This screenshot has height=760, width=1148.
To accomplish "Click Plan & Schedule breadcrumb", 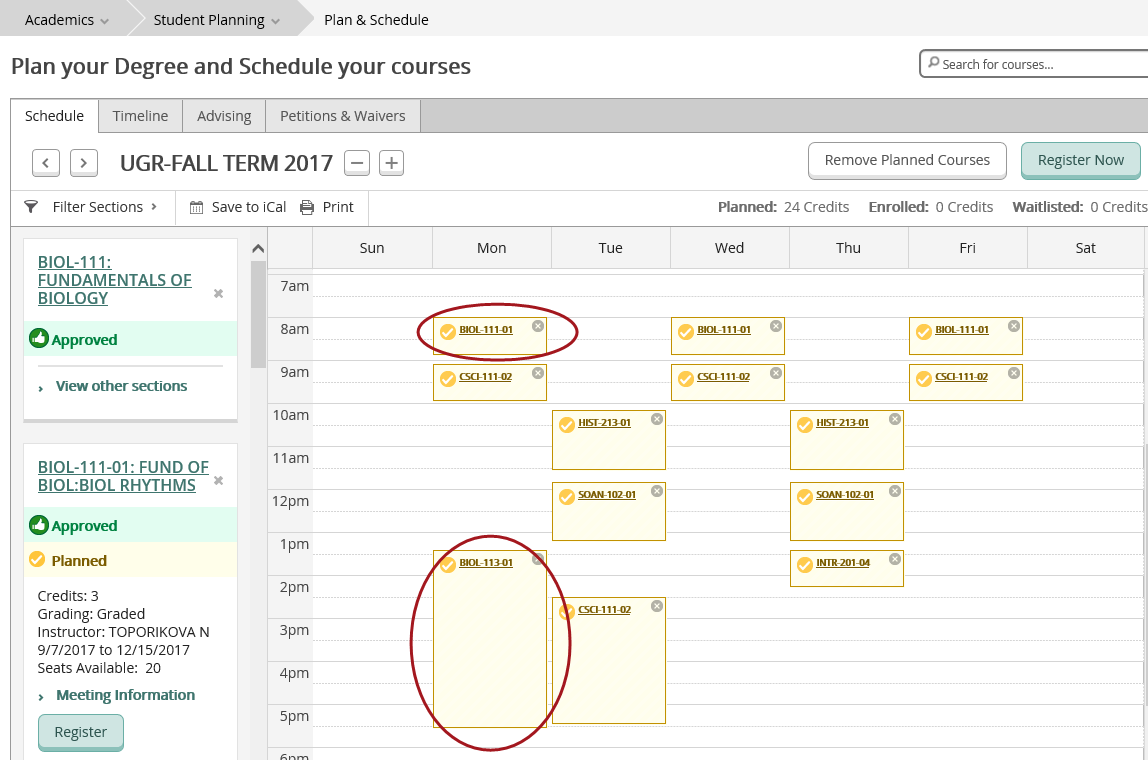I will point(376,20).
